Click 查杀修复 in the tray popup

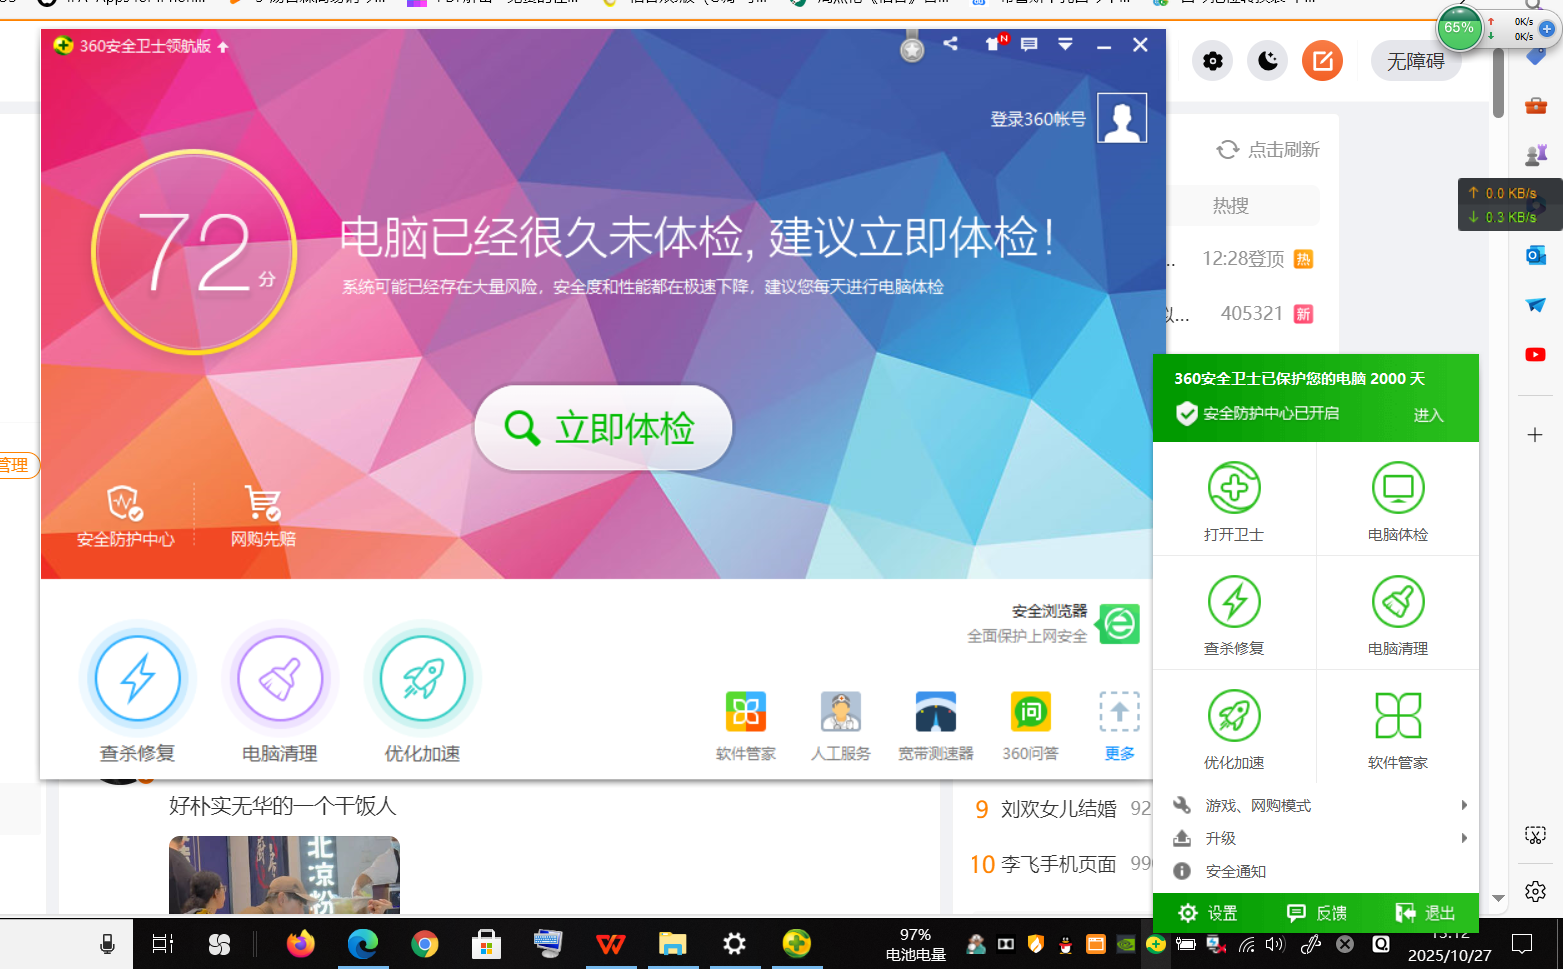pos(1234,616)
